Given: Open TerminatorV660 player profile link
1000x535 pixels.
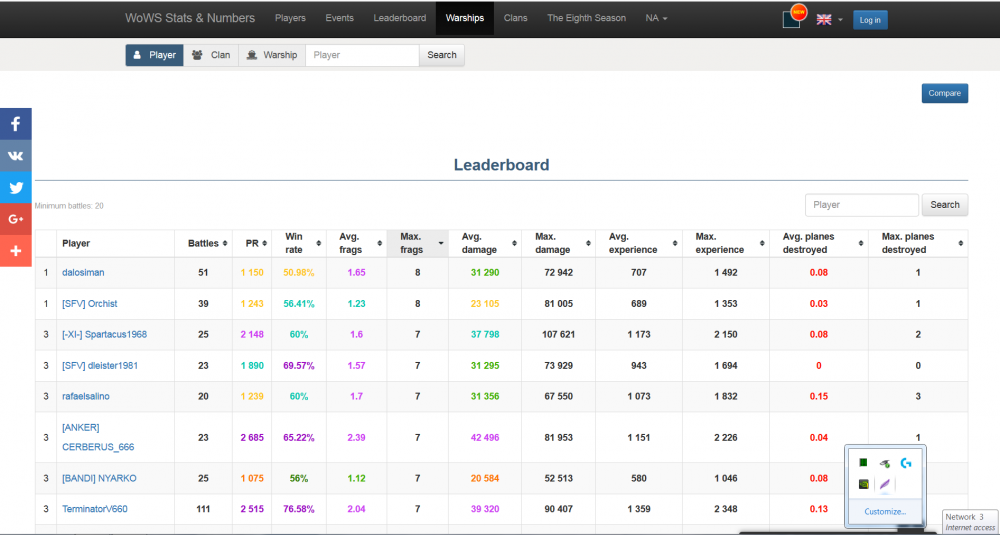Looking at the screenshot, I should point(94,509).
